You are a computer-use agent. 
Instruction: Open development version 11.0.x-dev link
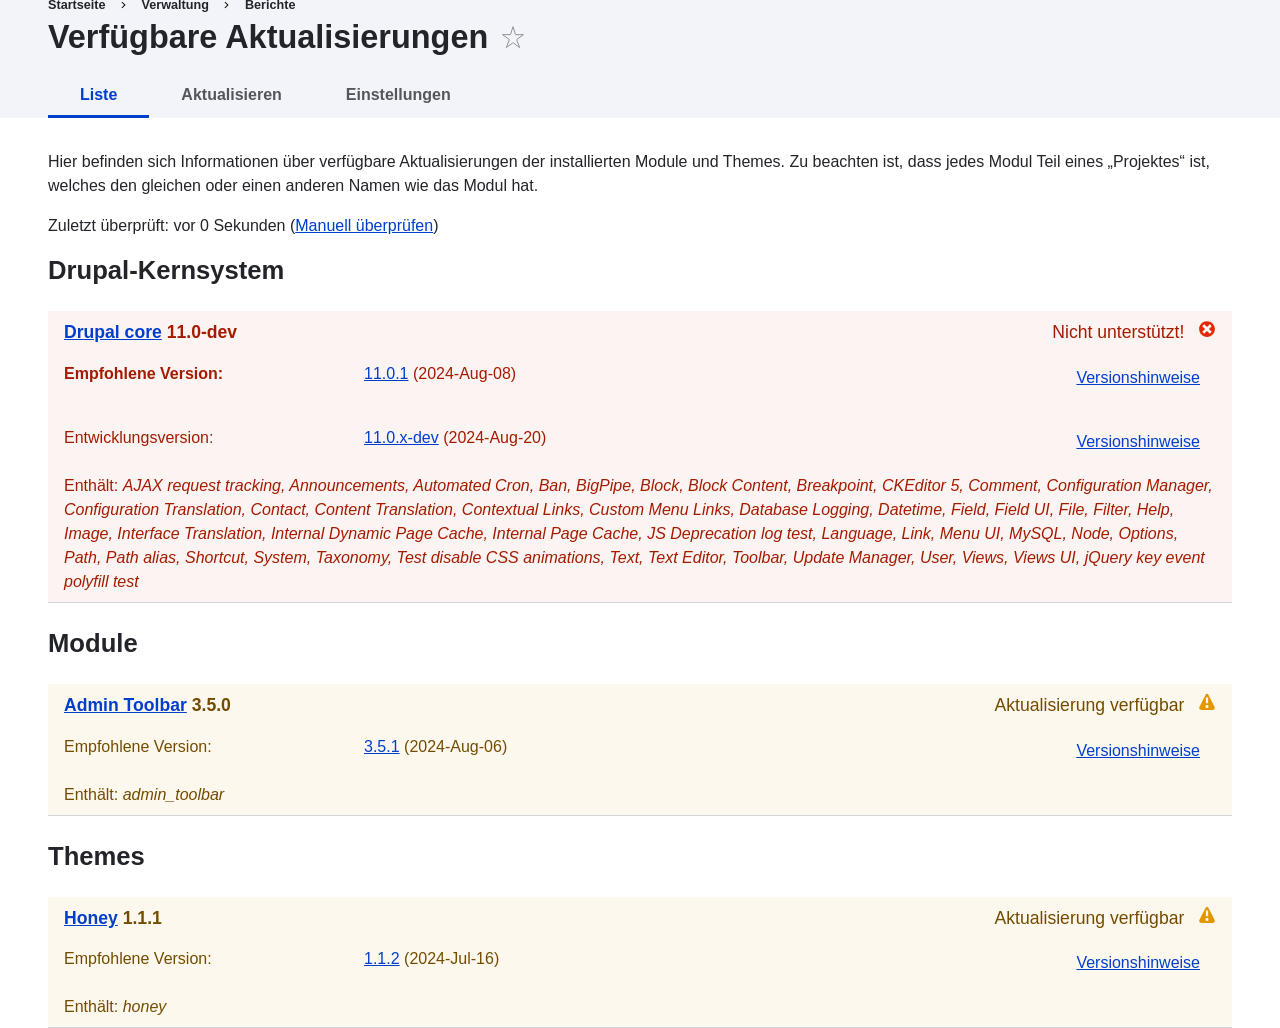[x=401, y=438]
